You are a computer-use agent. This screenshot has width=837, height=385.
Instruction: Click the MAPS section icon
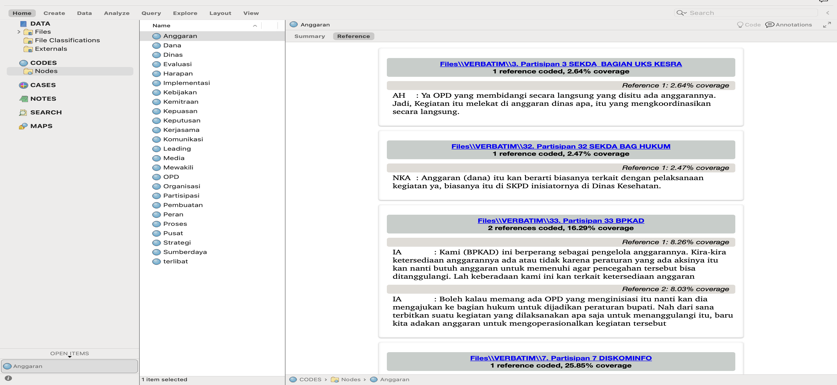coord(23,127)
